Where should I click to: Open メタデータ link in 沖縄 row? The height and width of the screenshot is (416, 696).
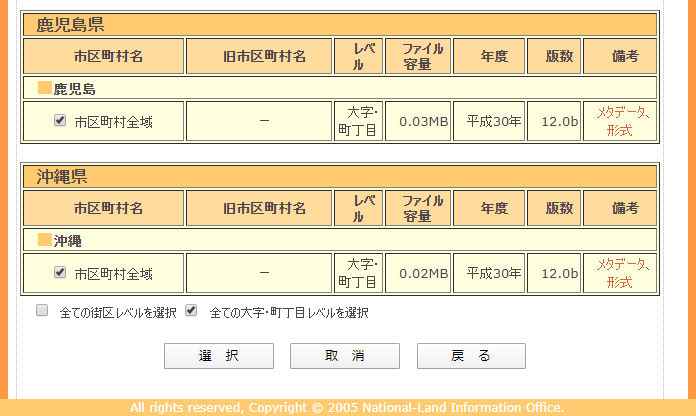point(623,265)
